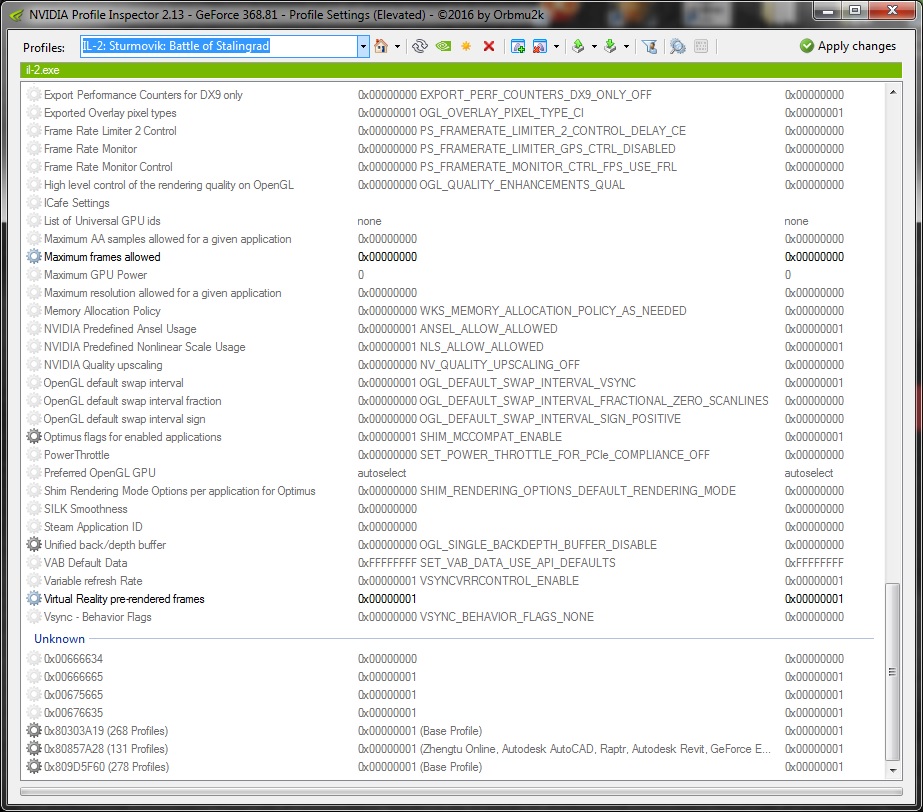Expand the dropdown arrow beside home icon
923x812 pixels.
point(397,46)
